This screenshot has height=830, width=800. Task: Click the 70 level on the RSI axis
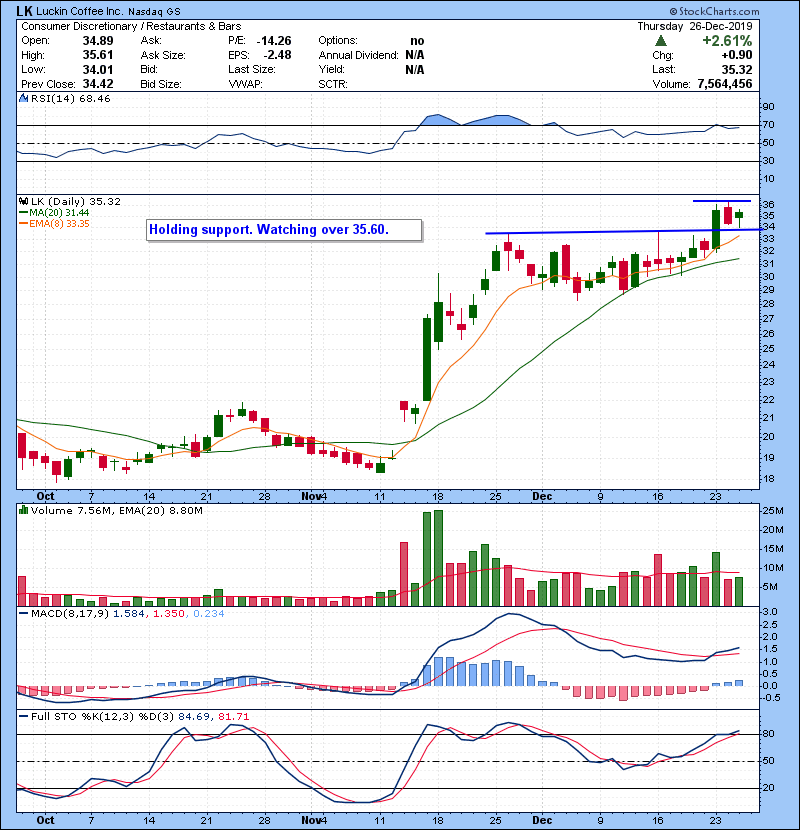point(768,125)
